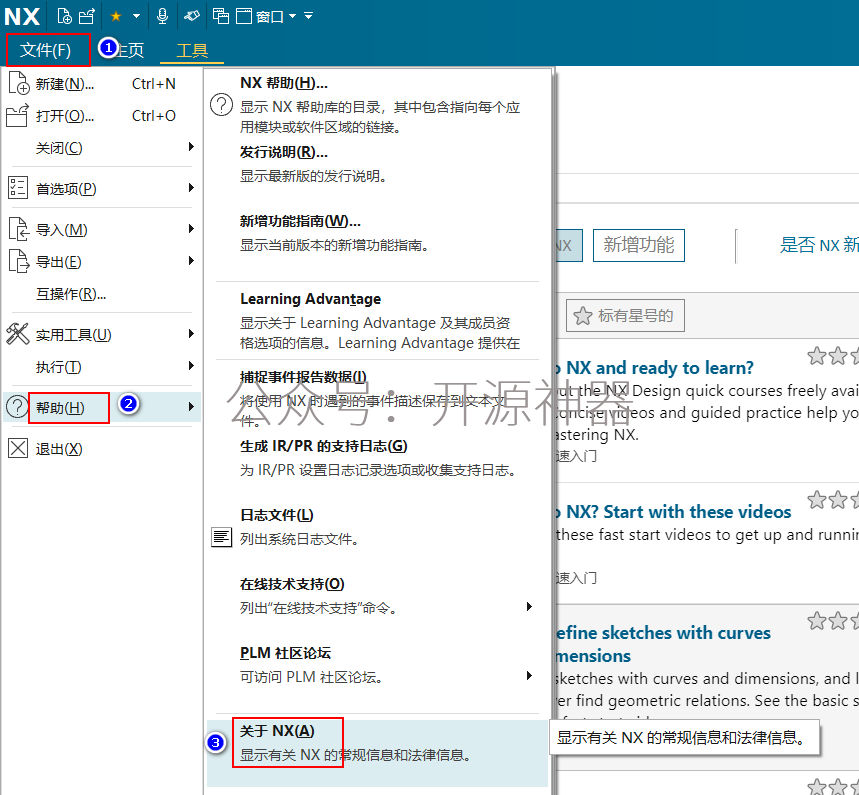Choose 退出(X) to exit NX
The height and width of the screenshot is (795, 859).
101,449
